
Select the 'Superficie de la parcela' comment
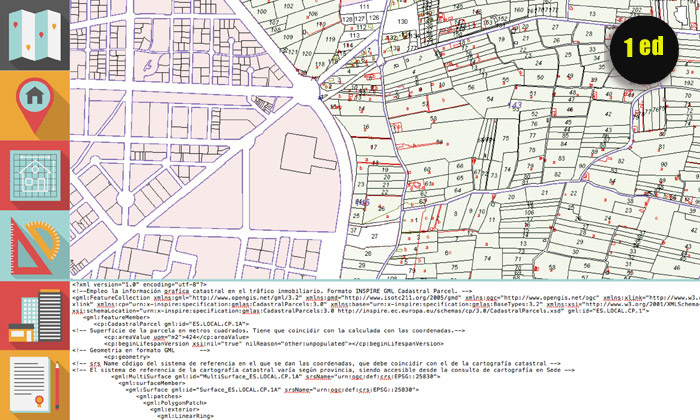[x=268, y=331]
